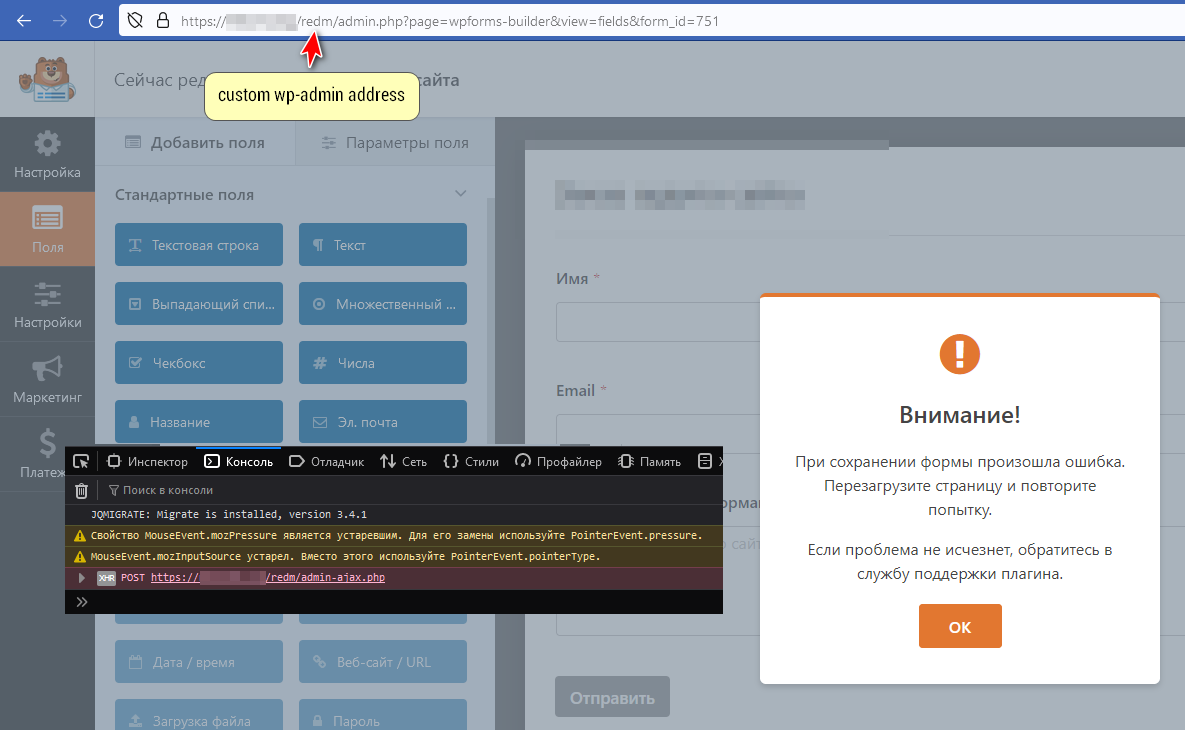The width and height of the screenshot is (1185, 730).
Task: Open the Маркетинг megaphone section
Action: pos(47,379)
